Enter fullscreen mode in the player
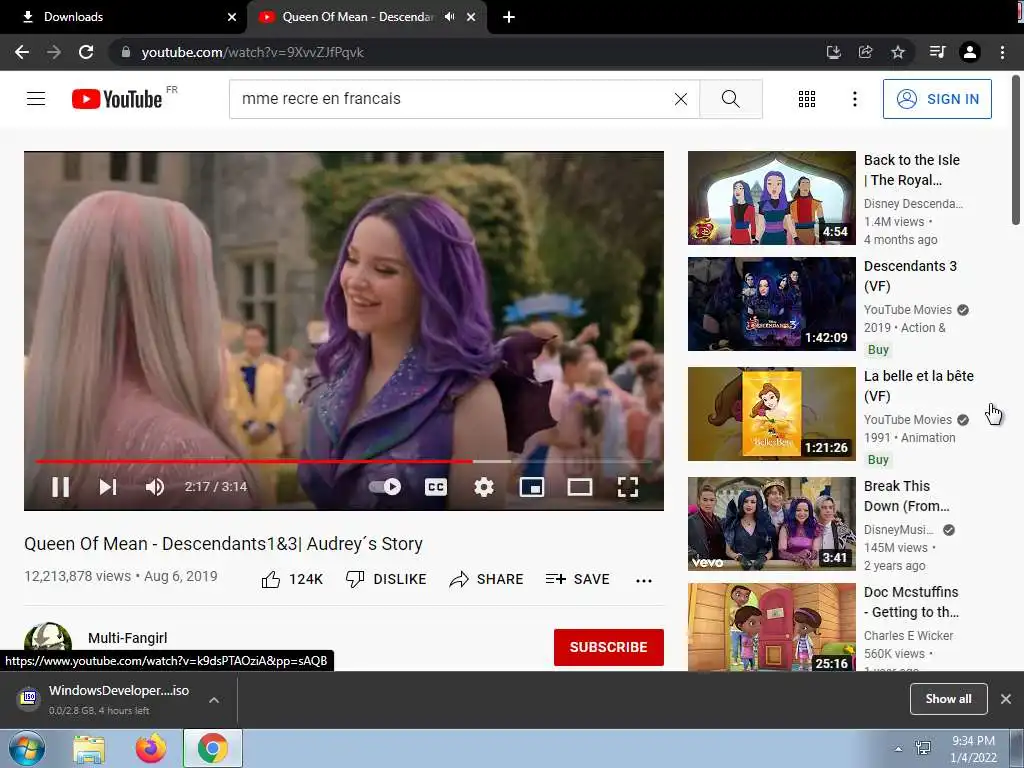Screen dimensions: 1024x768 (628, 487)
